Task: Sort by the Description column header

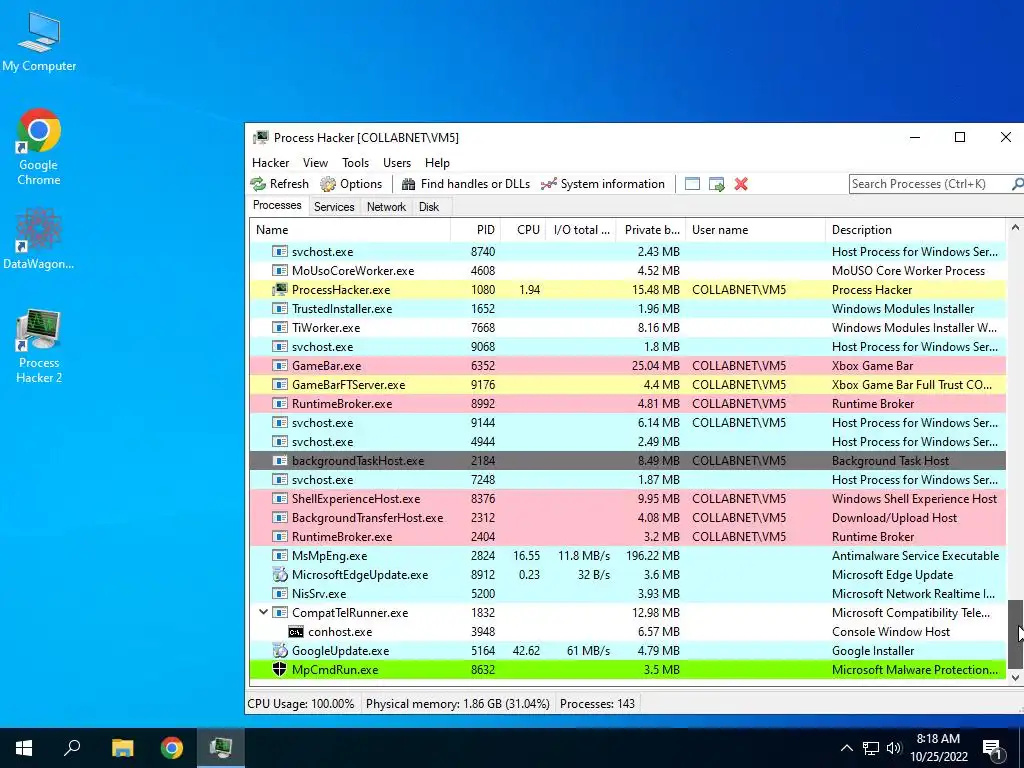Action: pos(916,230)
